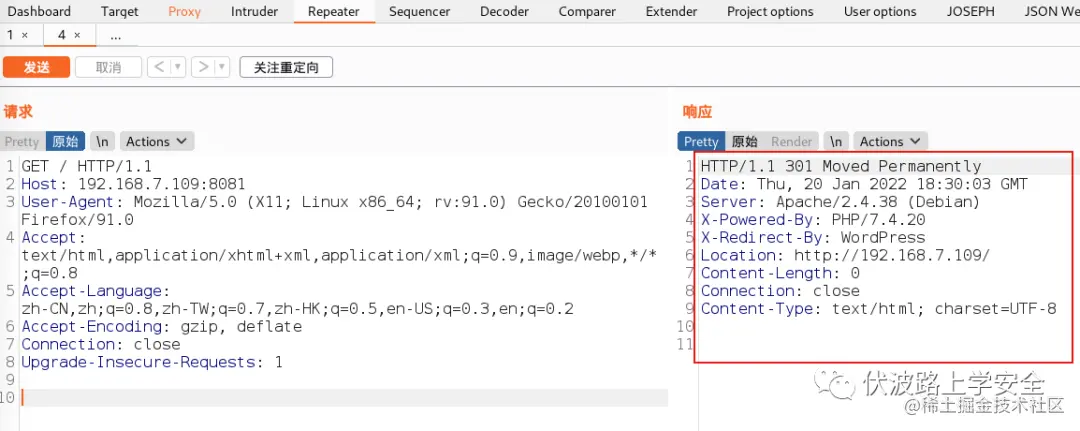Close Repeater sub-tab 4

pos(77,35)
